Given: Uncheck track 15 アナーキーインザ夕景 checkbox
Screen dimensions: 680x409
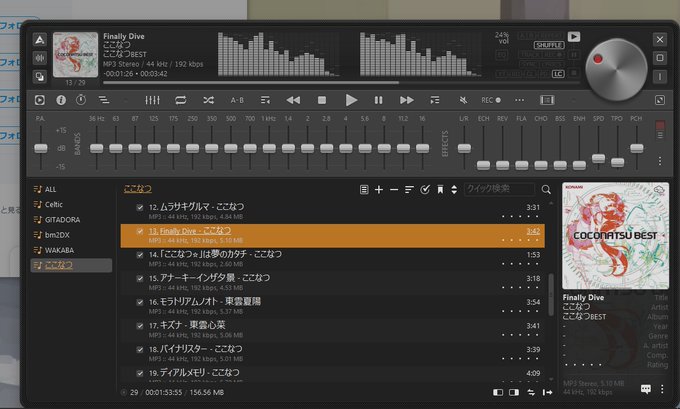Looking at the screenshot, I should (x=140, y=278).
